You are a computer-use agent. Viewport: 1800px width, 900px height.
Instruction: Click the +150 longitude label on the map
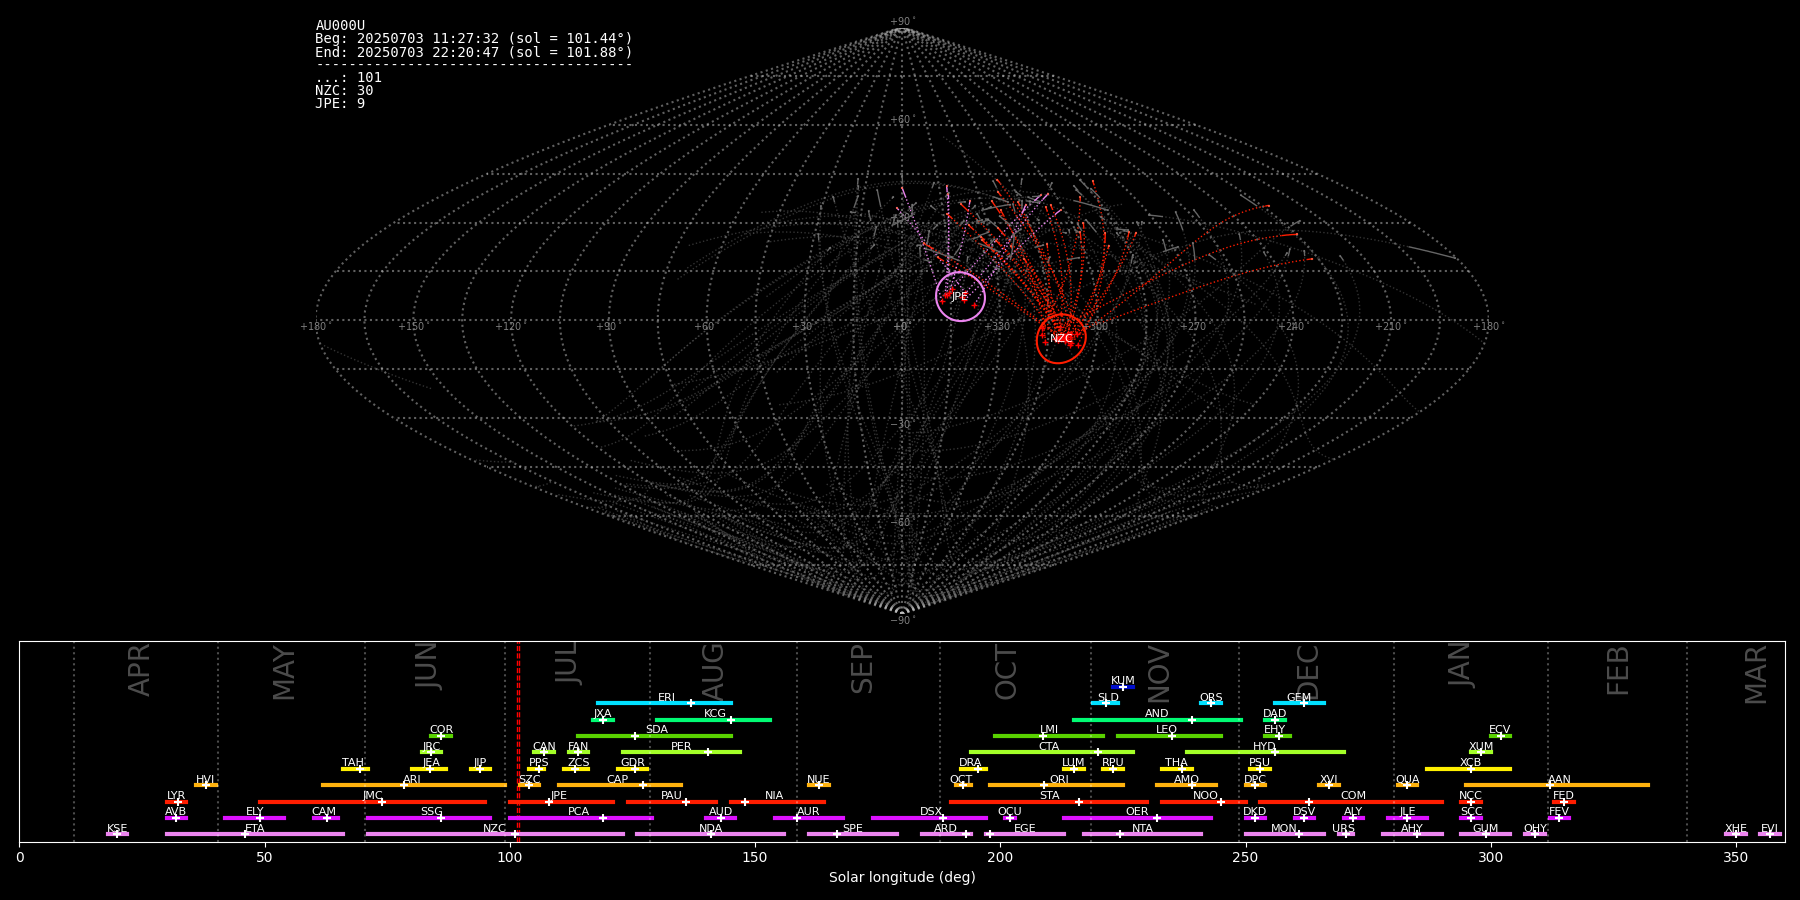pos(411,326)
